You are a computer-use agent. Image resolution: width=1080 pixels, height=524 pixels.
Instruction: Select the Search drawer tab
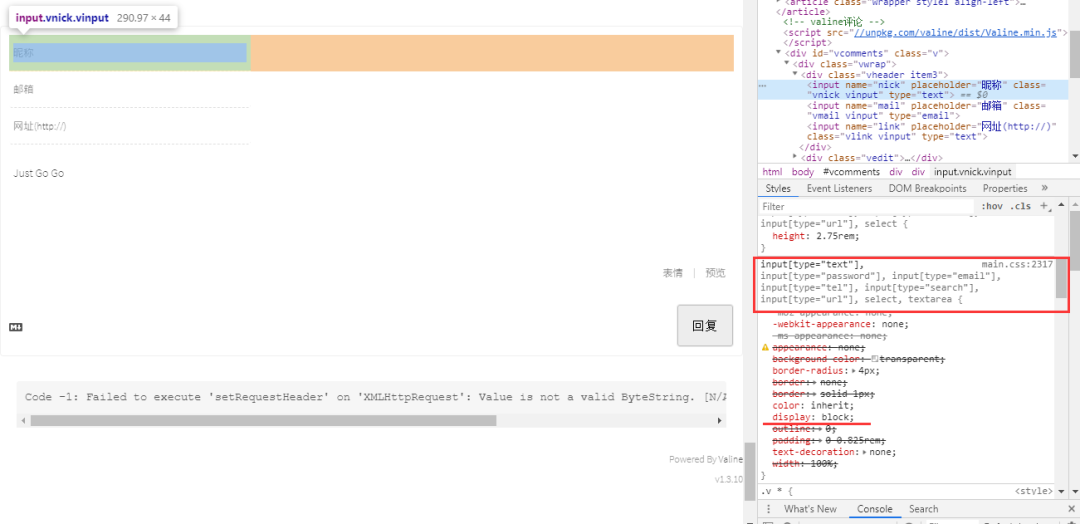point(923,509)
